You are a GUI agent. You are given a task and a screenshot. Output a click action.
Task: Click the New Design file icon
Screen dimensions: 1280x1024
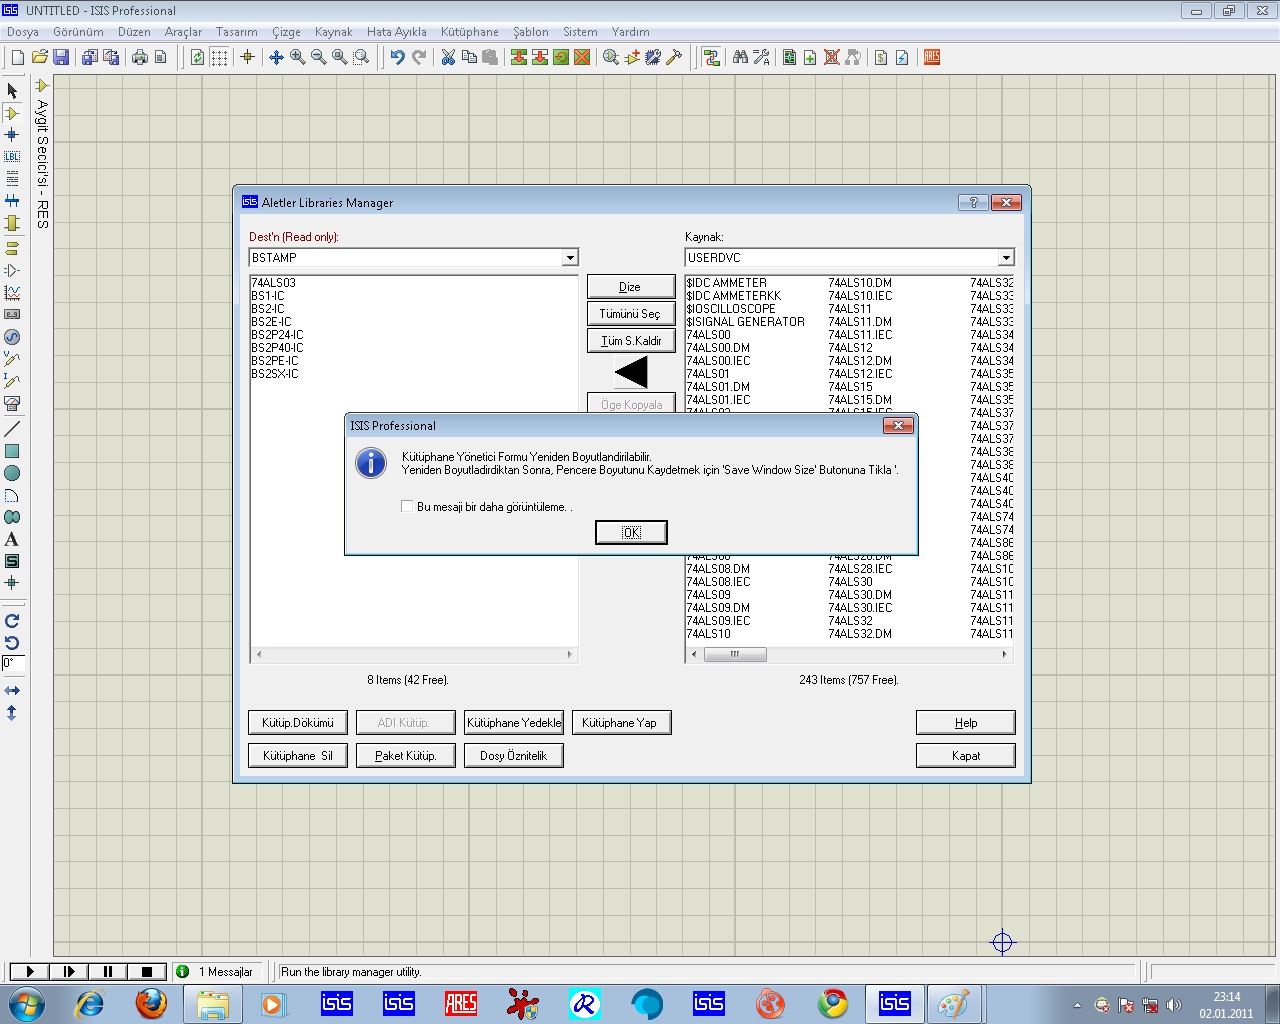coord(17,57)
